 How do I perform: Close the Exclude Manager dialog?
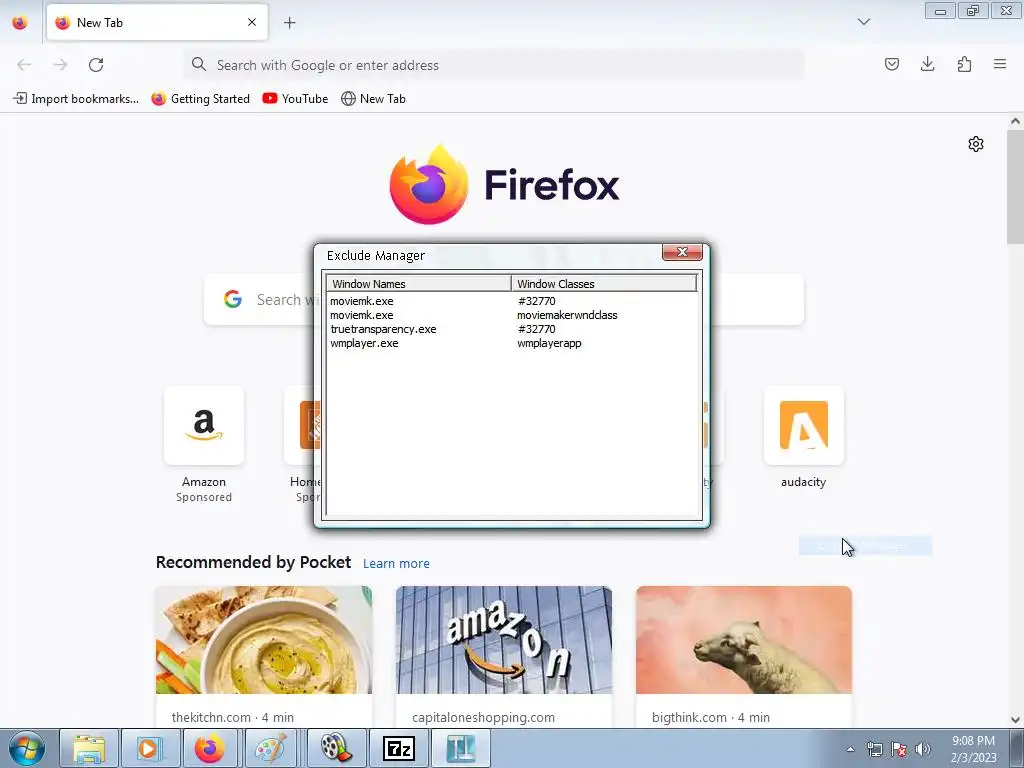pos(682,252)
